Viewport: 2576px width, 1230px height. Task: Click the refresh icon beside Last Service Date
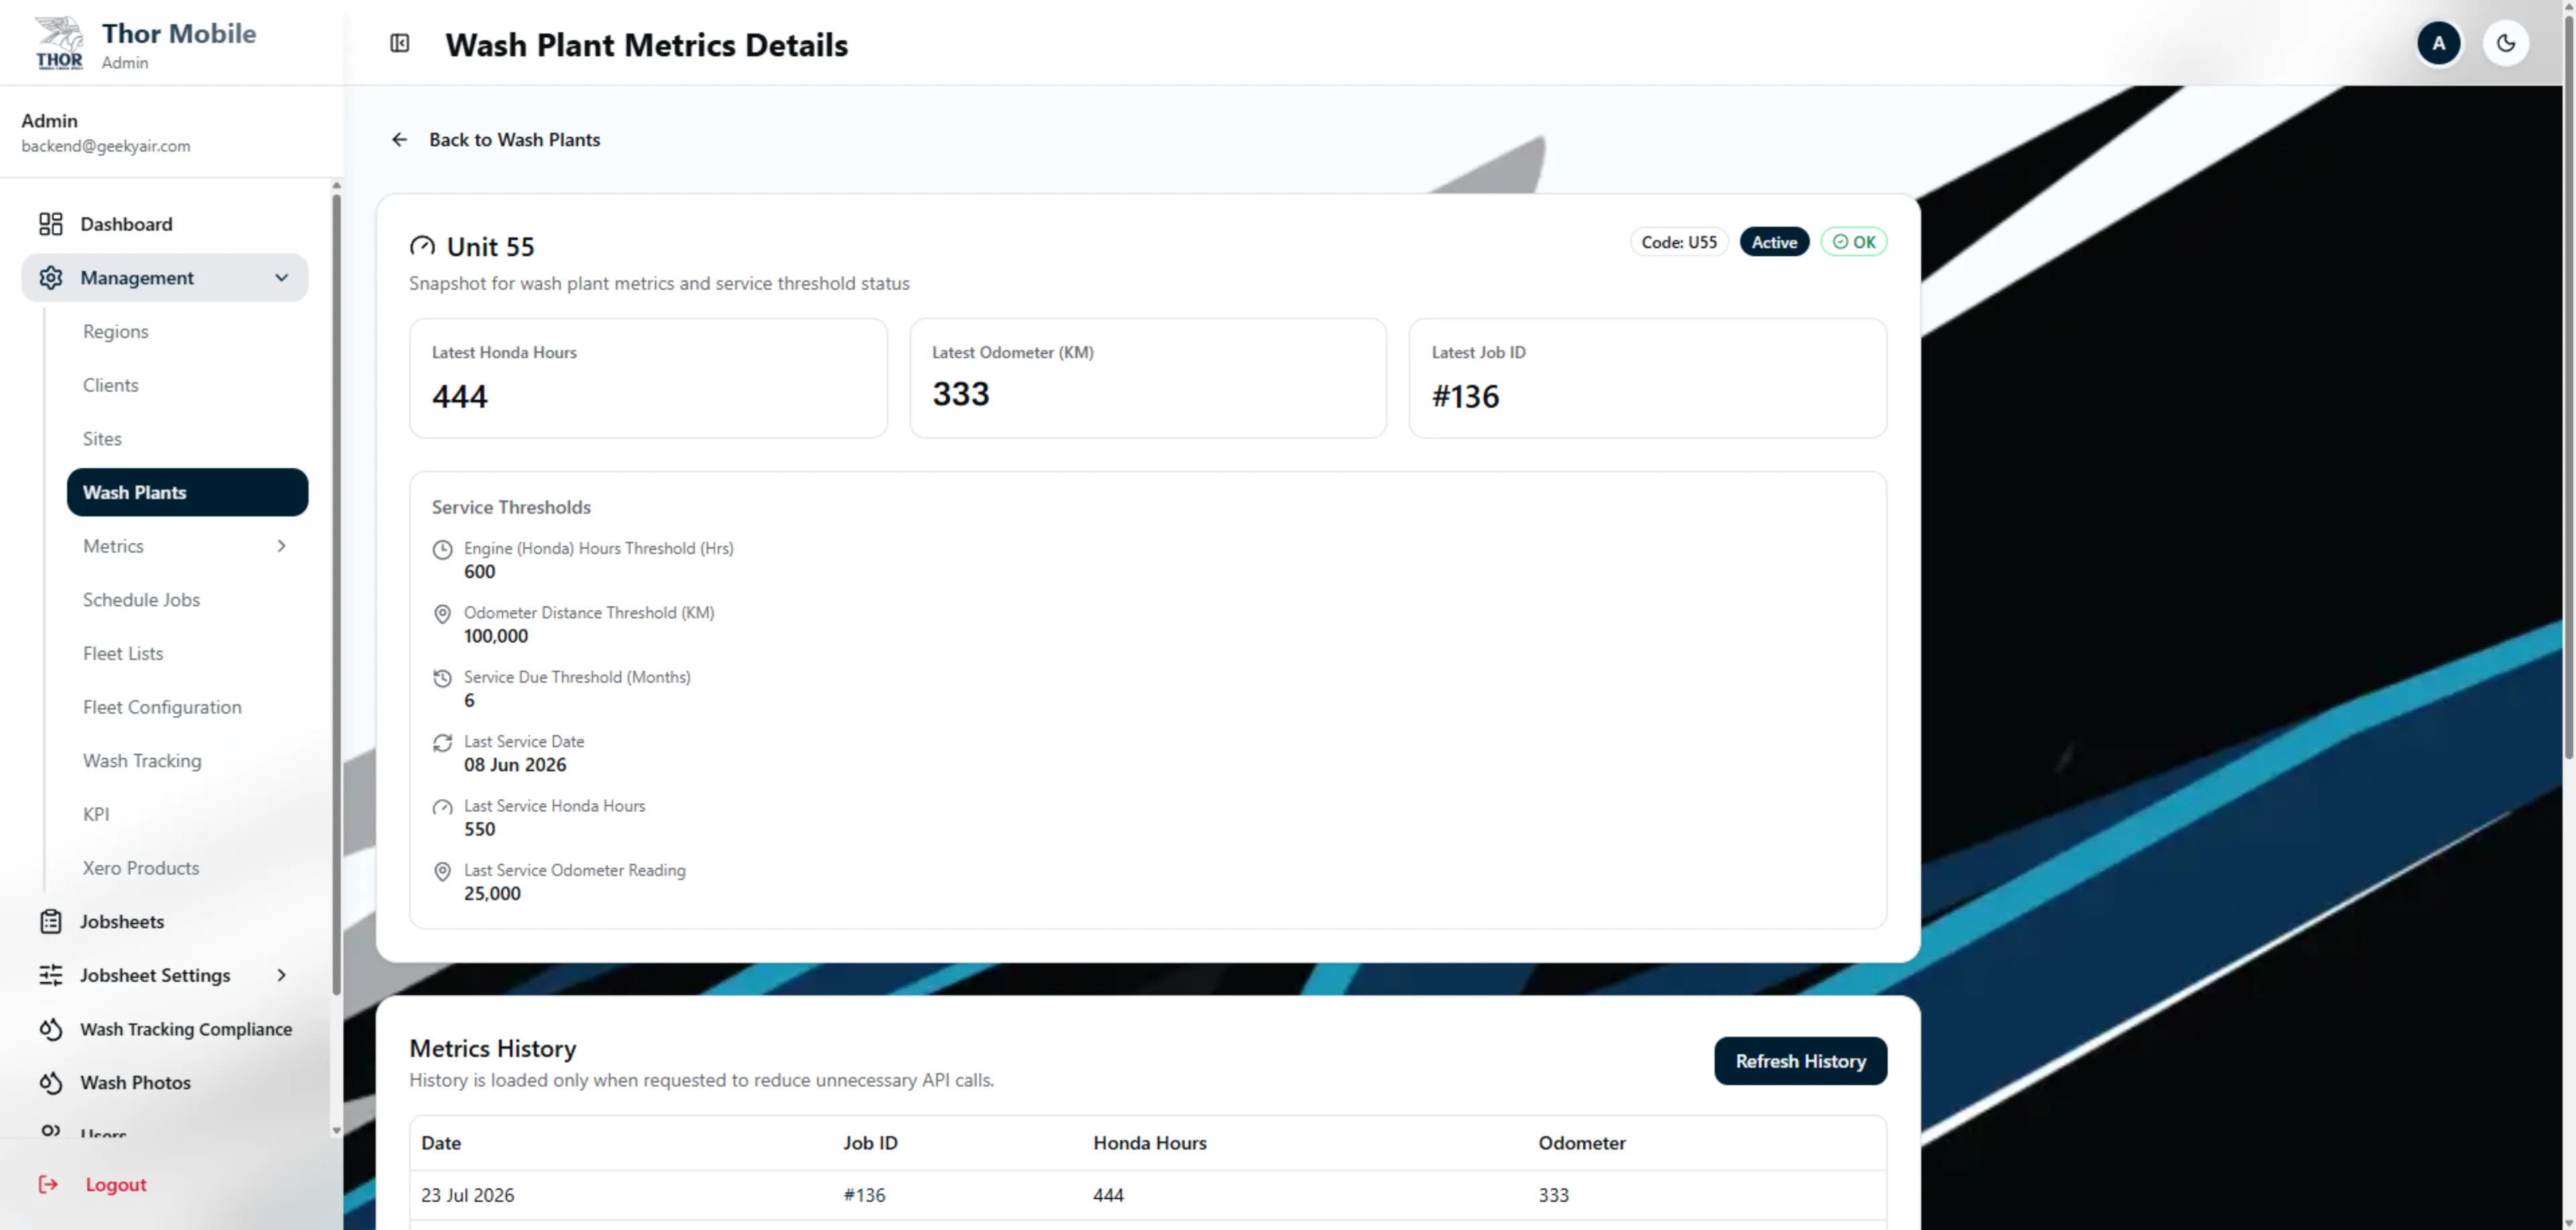coord(442,742)
